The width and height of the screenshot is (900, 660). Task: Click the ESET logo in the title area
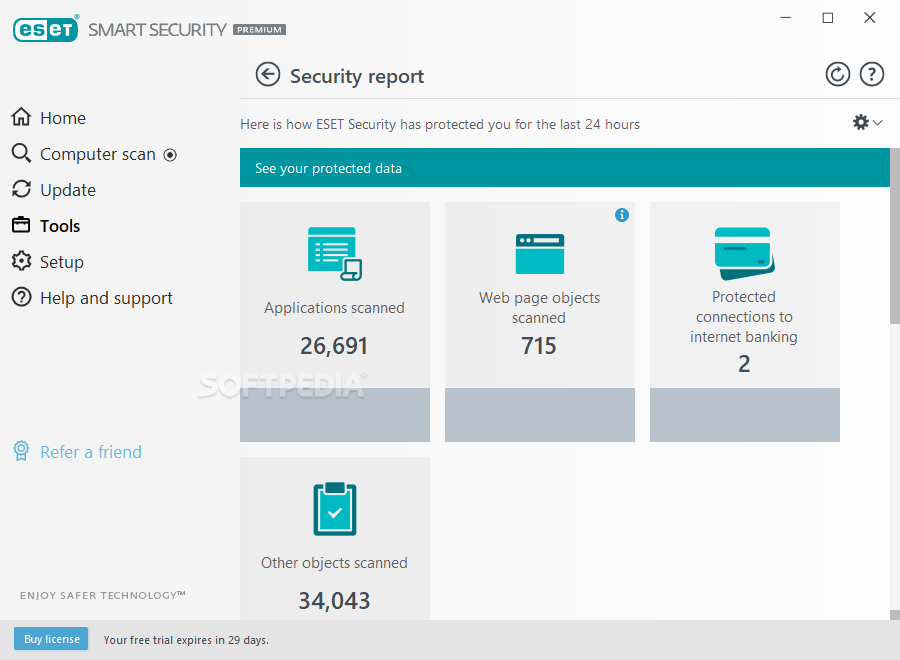(45, 29)
